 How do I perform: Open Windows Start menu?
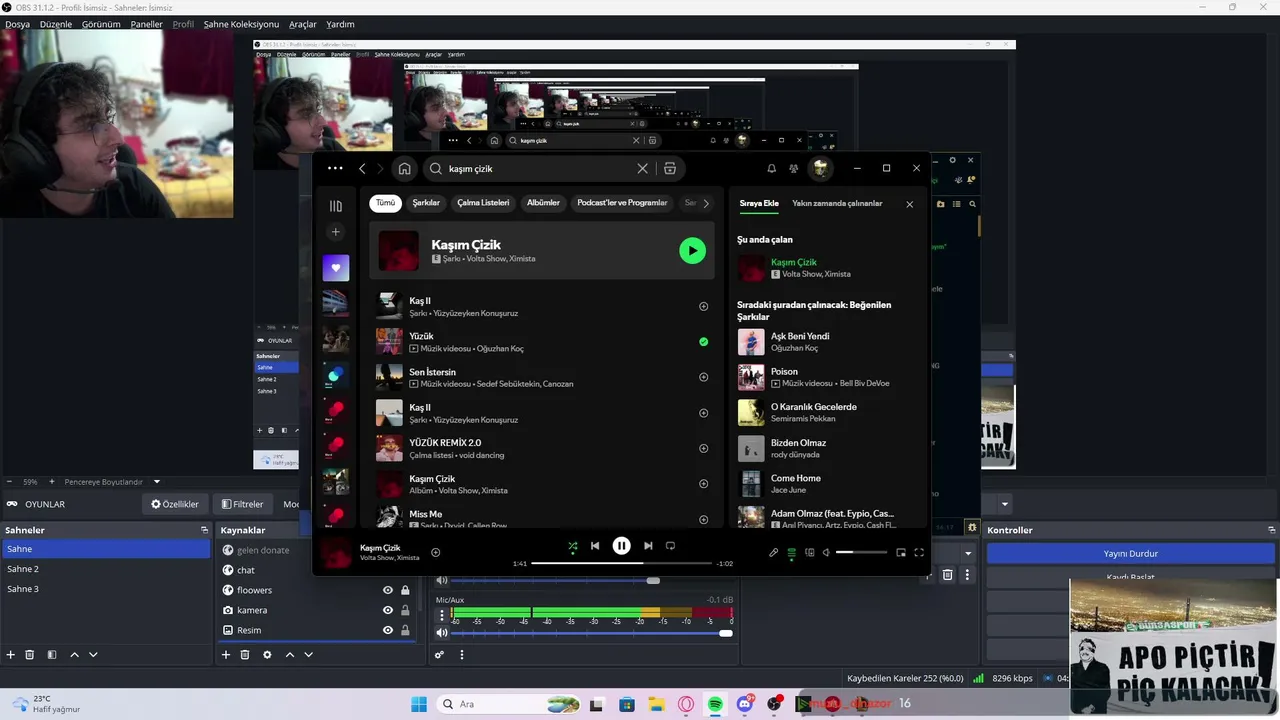pyautogui.click(x=418, y=704)
